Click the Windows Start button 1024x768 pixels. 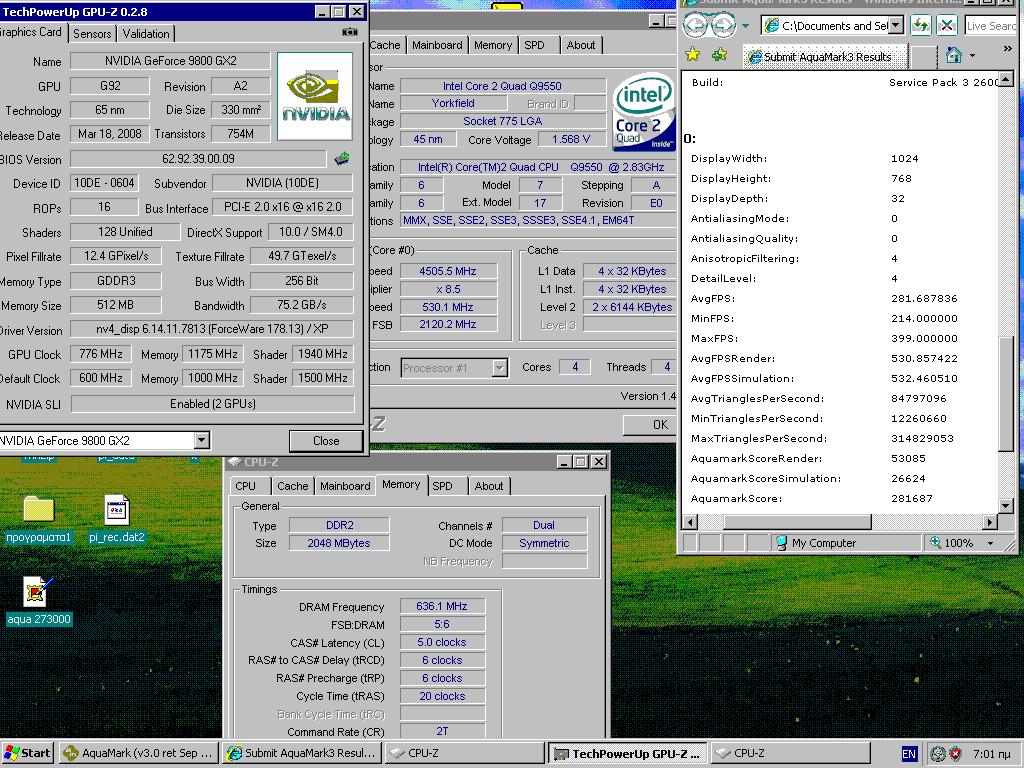tap(28, 753)
